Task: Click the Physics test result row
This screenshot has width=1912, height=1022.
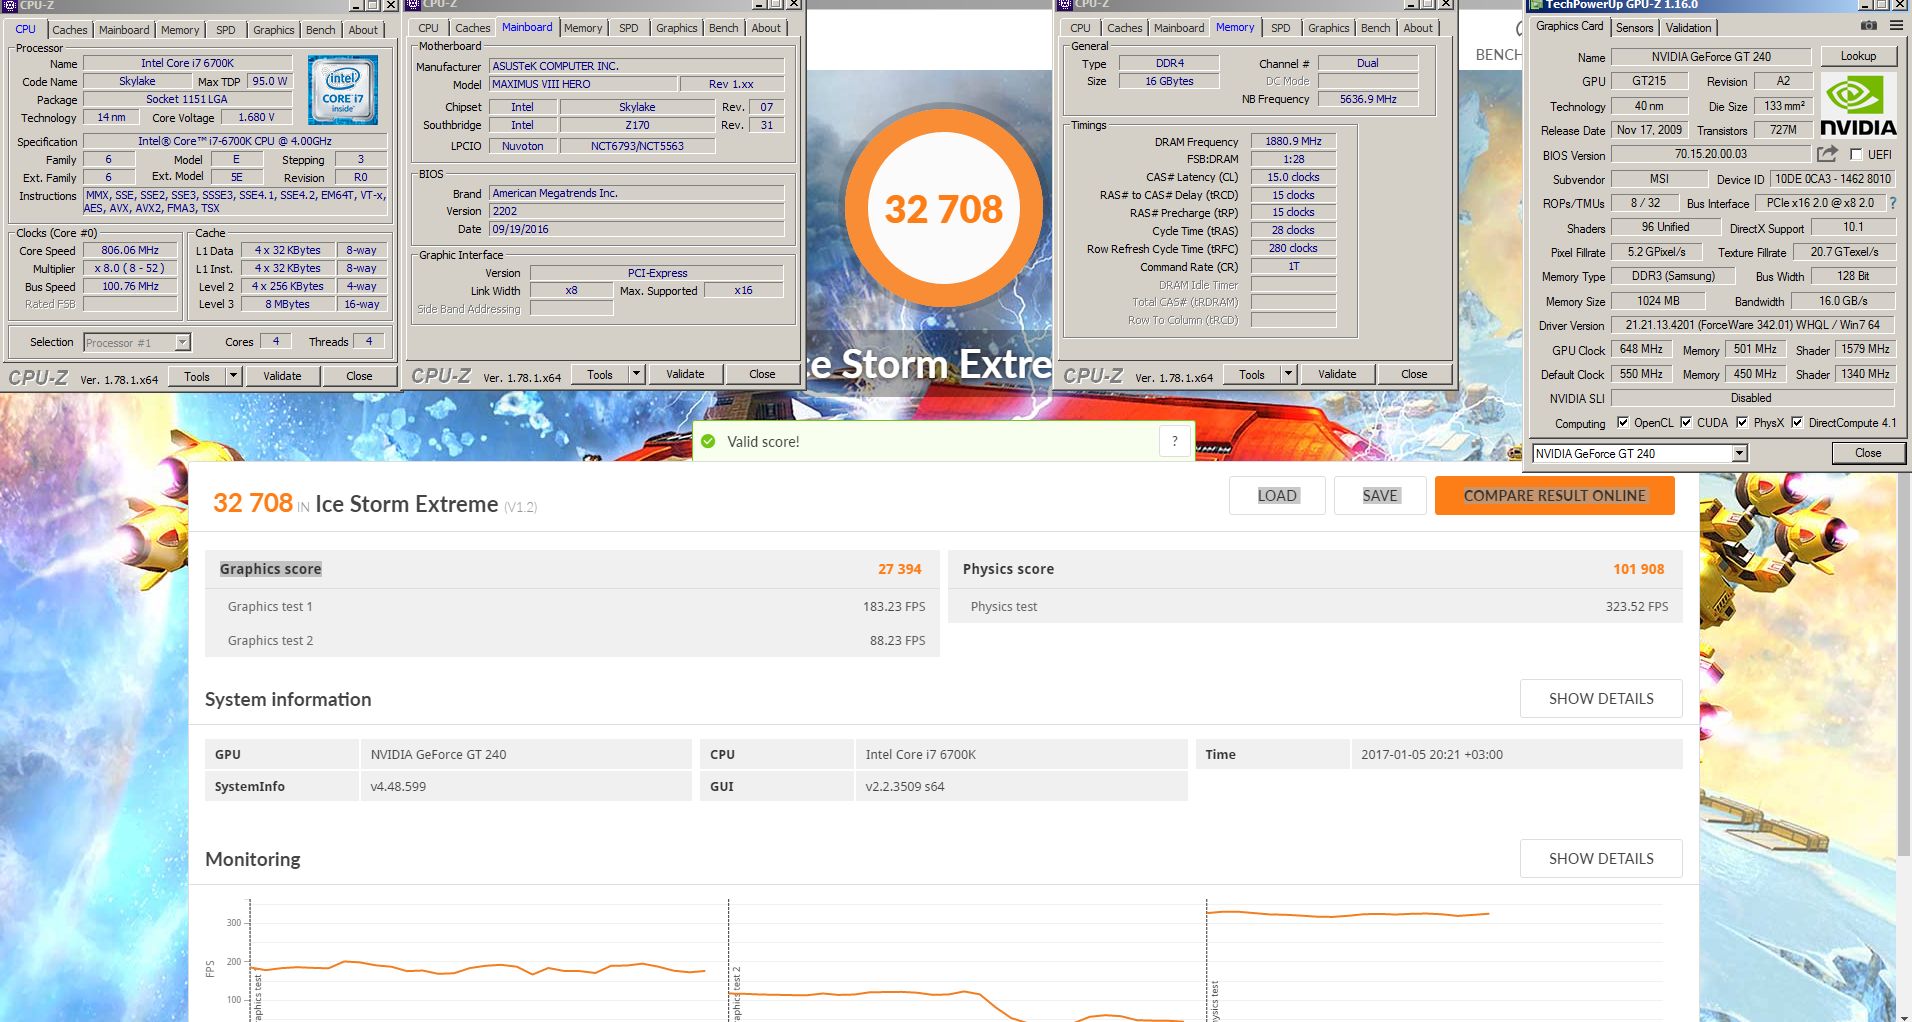Action: [1315, 606]
